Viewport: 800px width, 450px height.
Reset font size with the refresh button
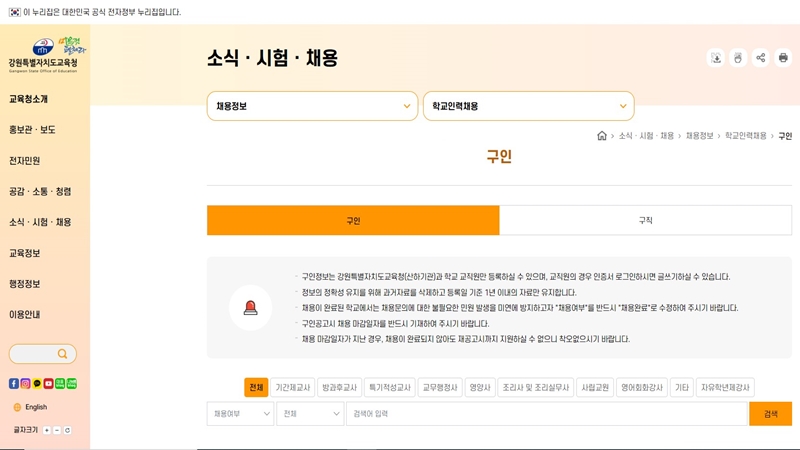[67, 430]
